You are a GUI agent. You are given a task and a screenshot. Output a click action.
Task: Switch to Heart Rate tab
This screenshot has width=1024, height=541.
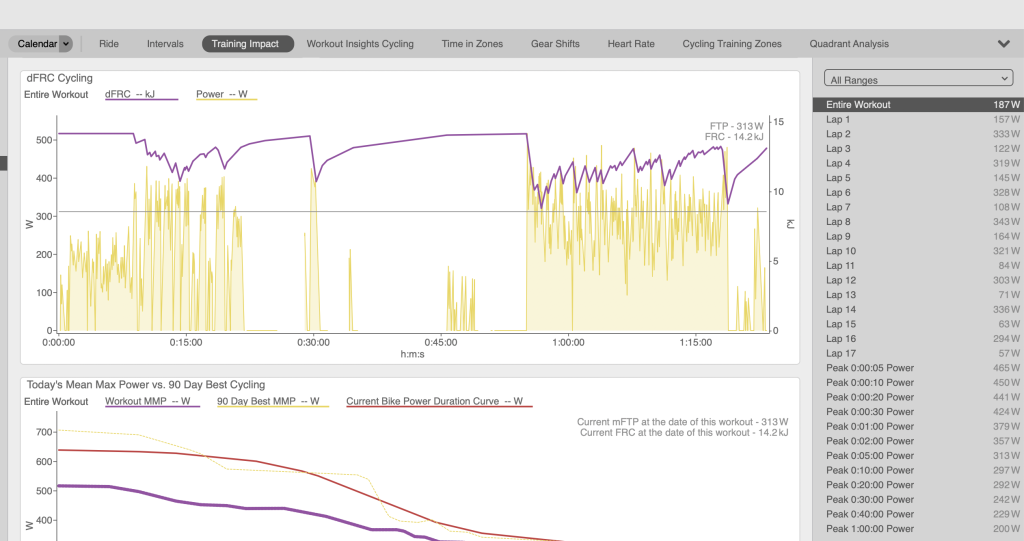tap(631, 44)
